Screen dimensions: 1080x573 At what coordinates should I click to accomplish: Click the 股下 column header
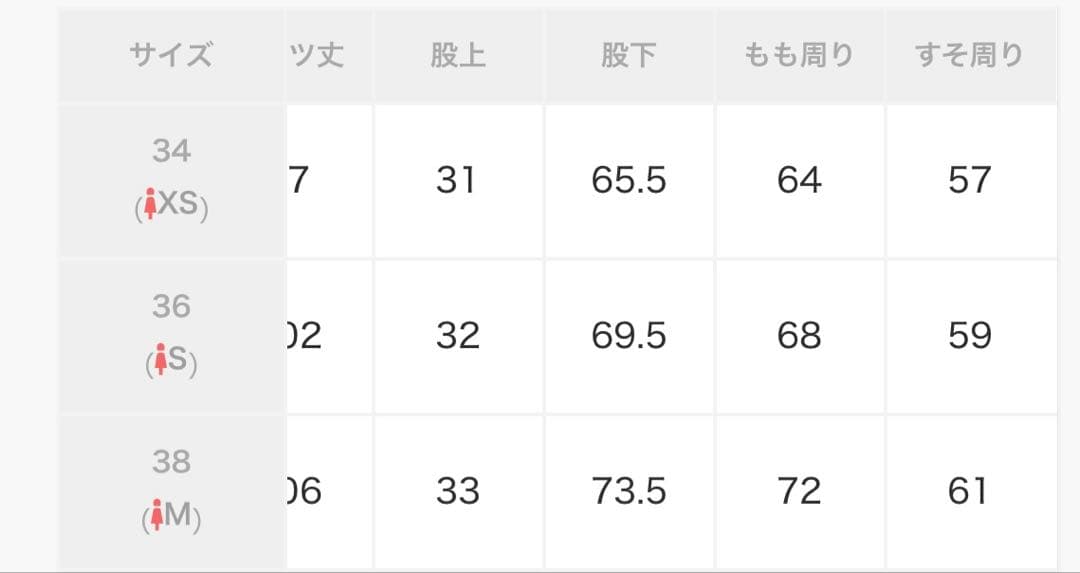pos(629,55)
